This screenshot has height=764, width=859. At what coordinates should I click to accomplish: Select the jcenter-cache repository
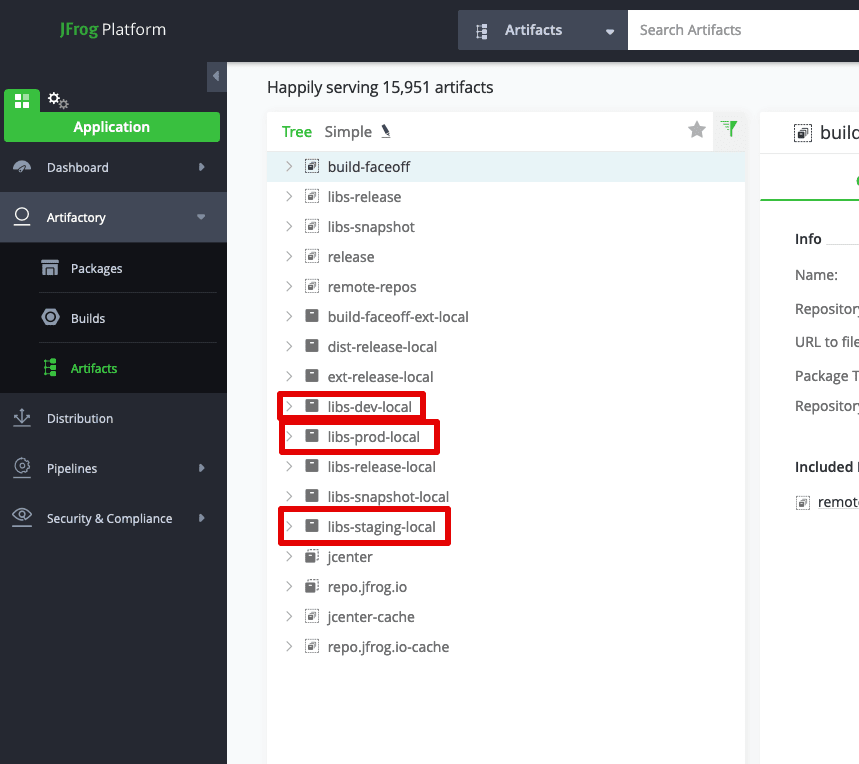coord(370,617)
